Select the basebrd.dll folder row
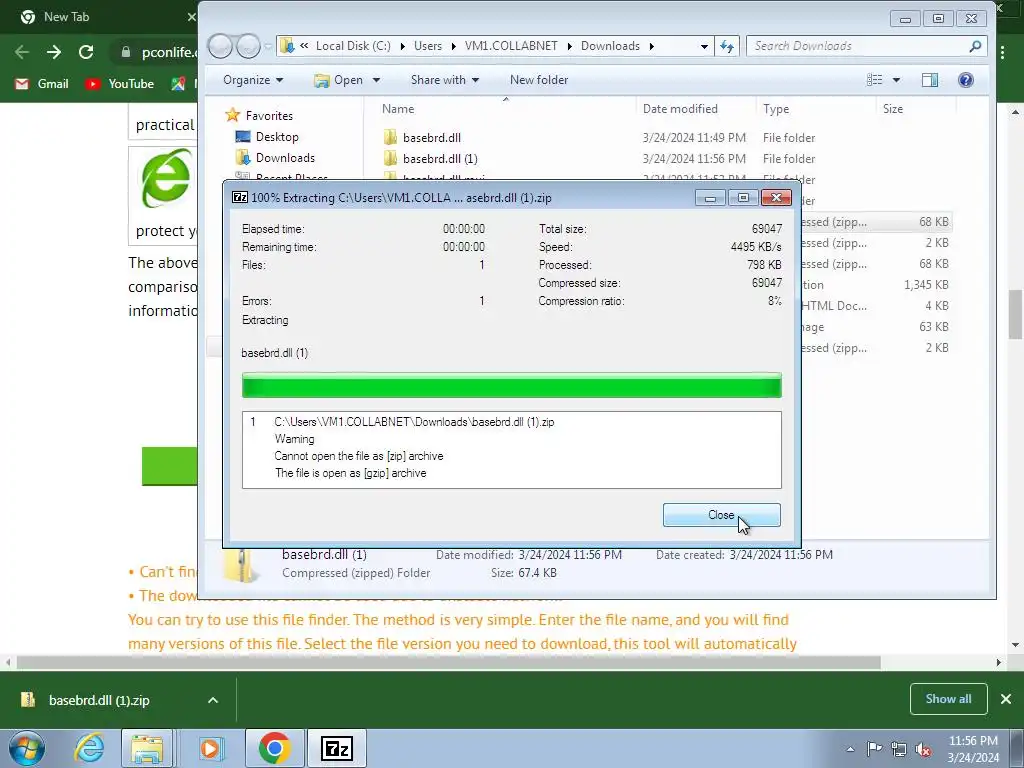This screenshot has height=768, width=1024. pyautogui.click(x=666, y=138)
